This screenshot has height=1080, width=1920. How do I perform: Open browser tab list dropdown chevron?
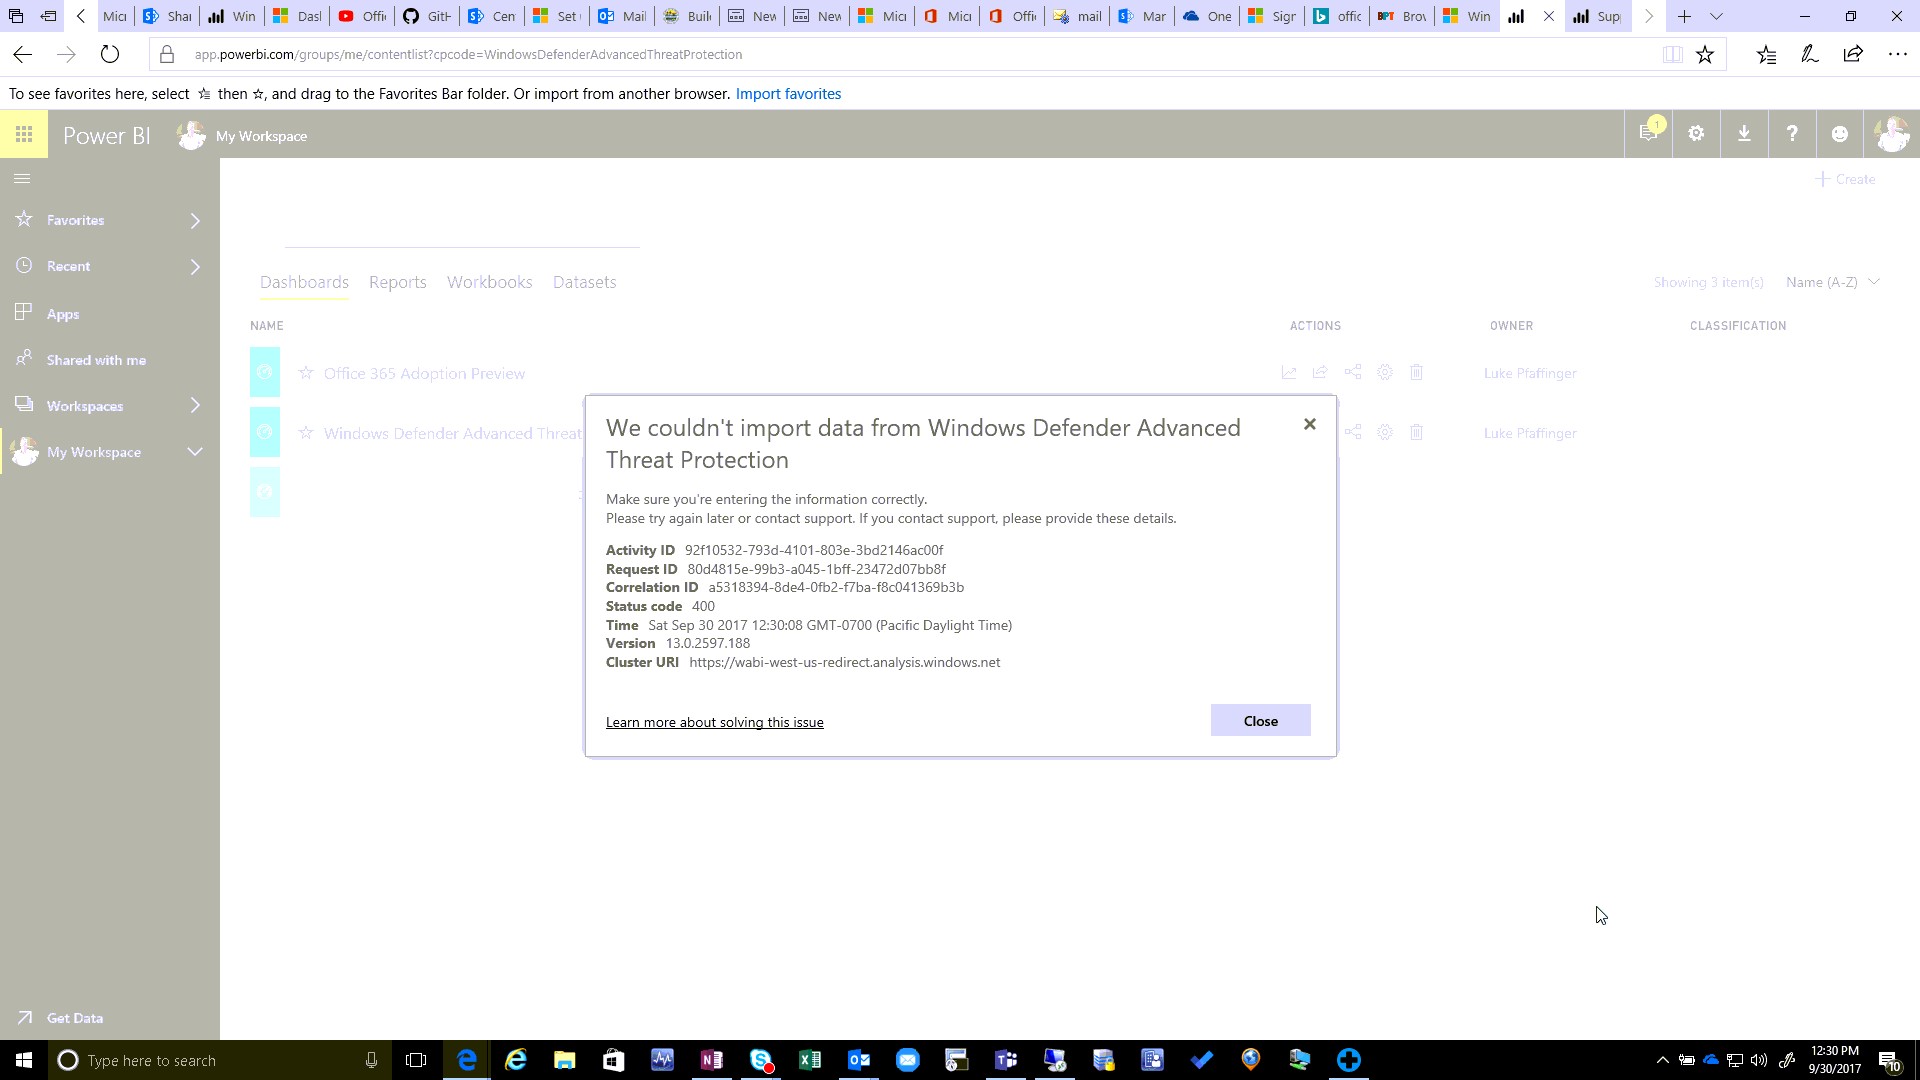[x=1716, y=16]
